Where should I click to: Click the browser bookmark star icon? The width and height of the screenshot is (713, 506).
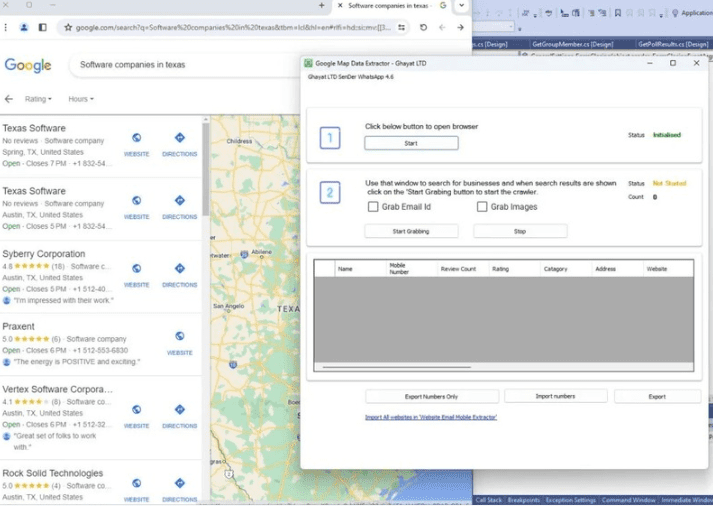point(68,27)
